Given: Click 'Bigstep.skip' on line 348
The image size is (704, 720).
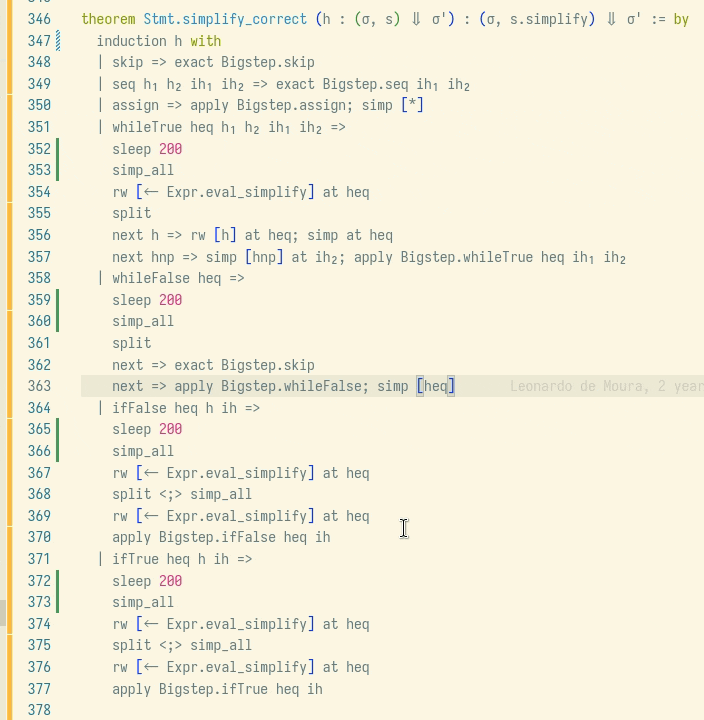Looking at the screenshot, I should point(268,62).
